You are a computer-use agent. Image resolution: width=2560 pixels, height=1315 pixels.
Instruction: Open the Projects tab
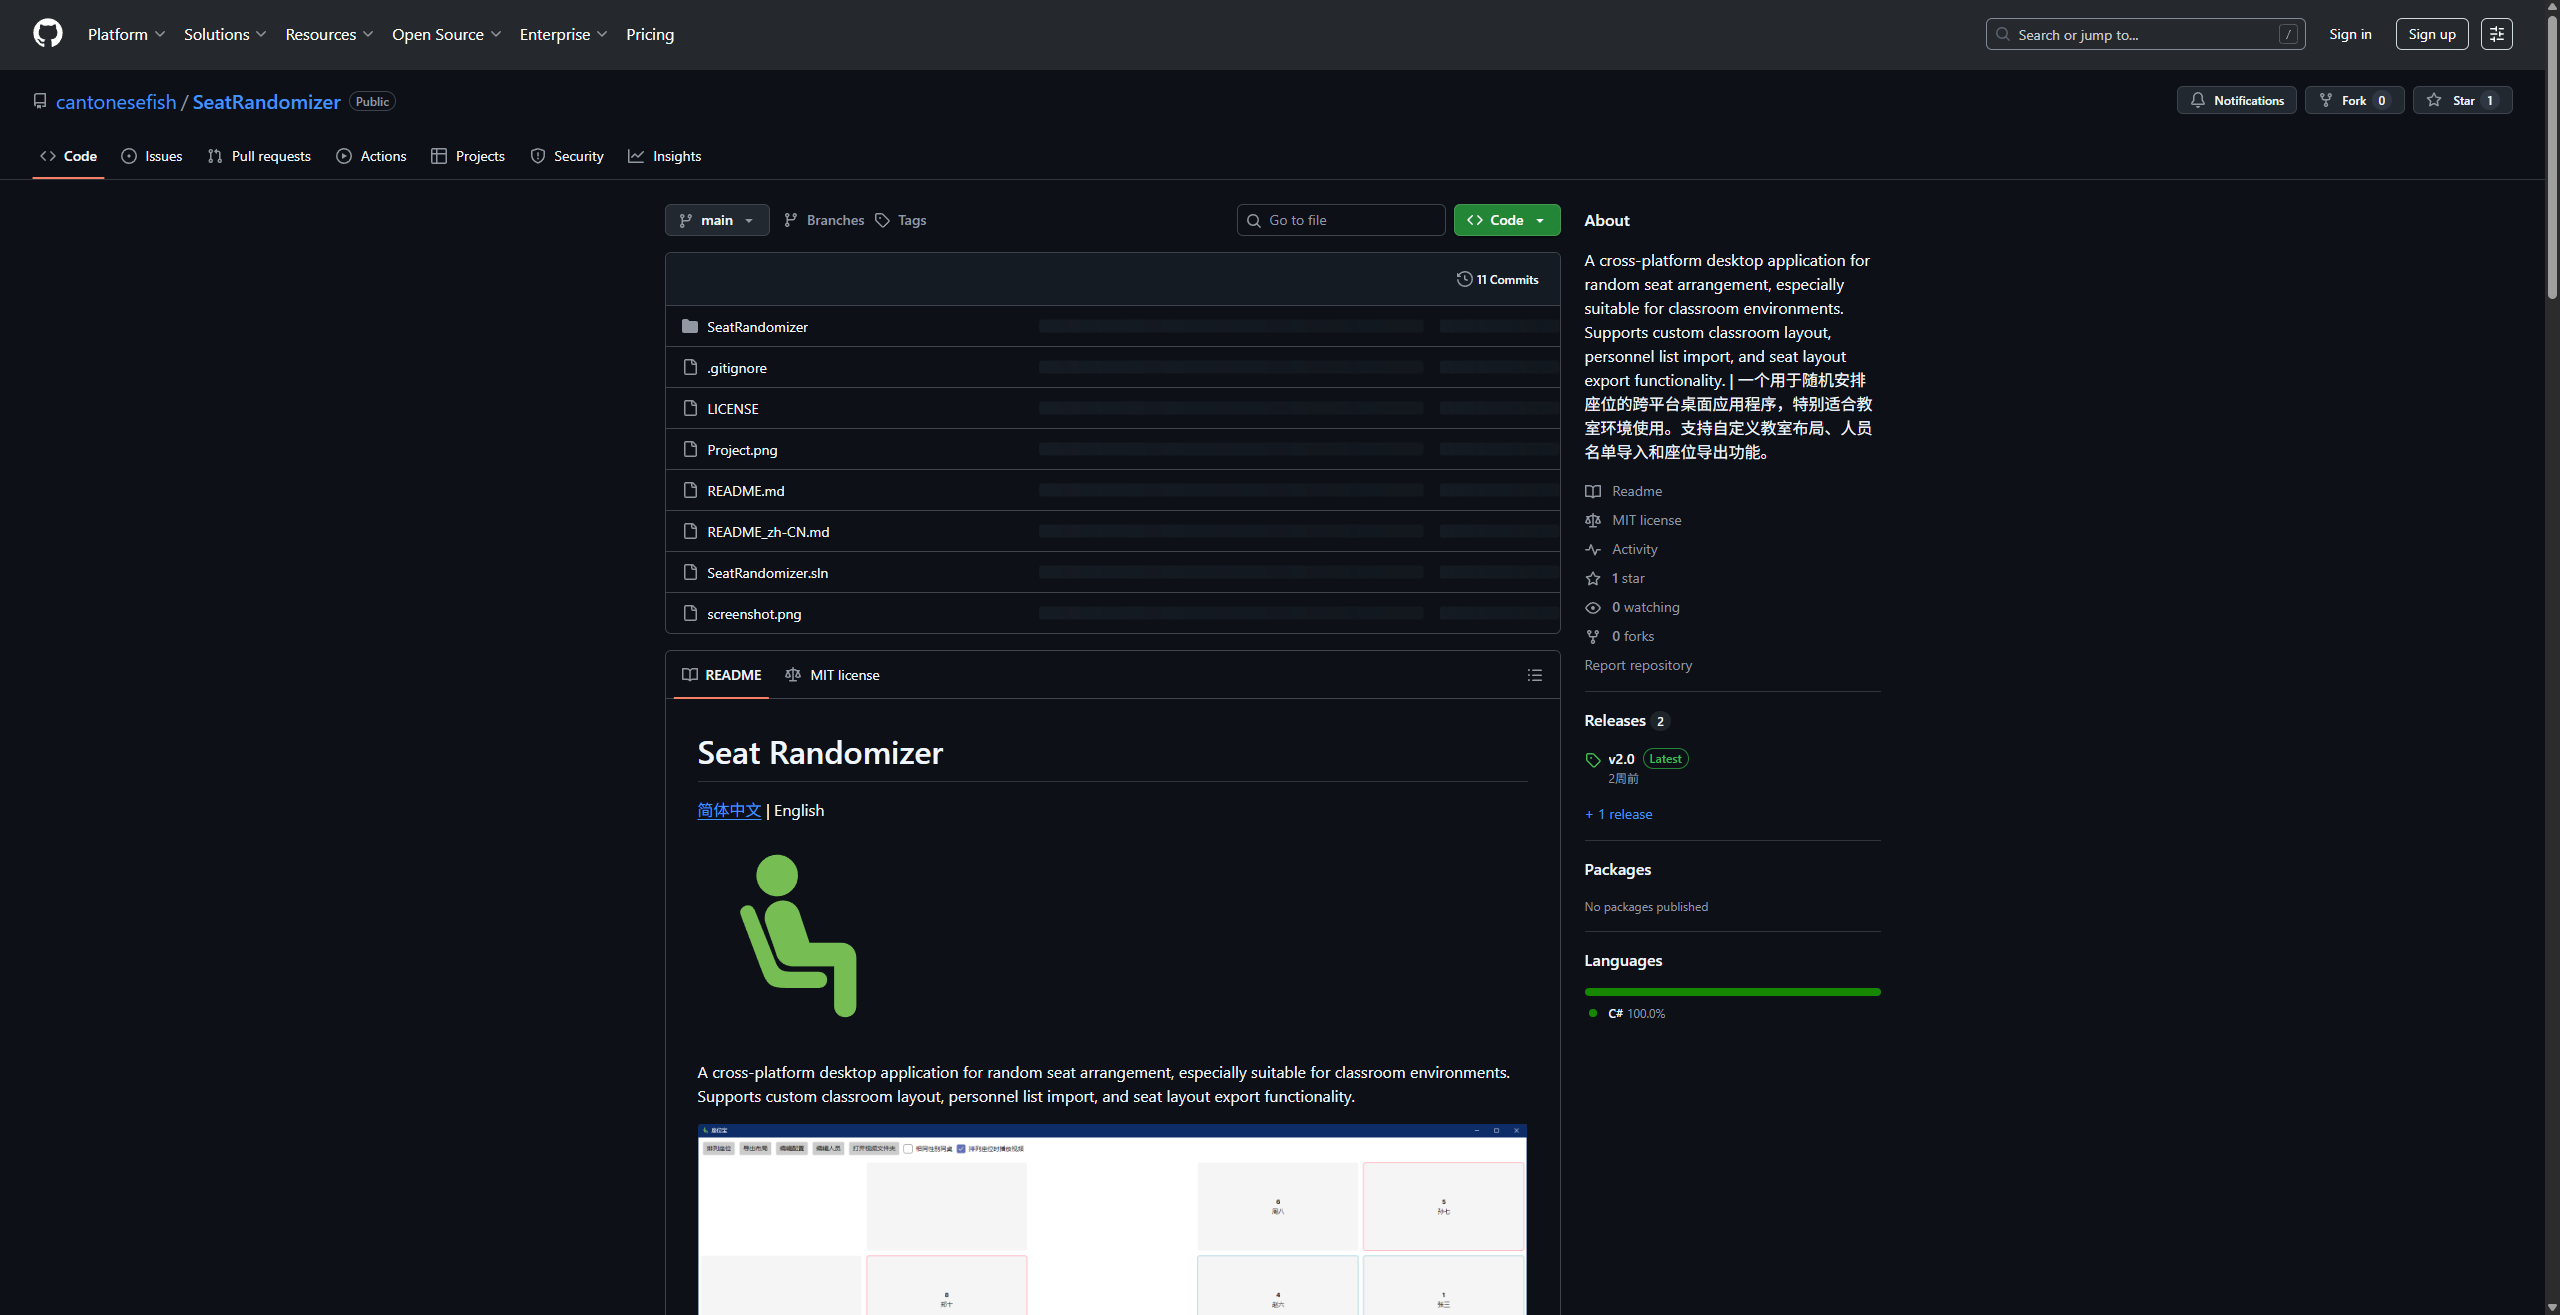click(468, 156)
